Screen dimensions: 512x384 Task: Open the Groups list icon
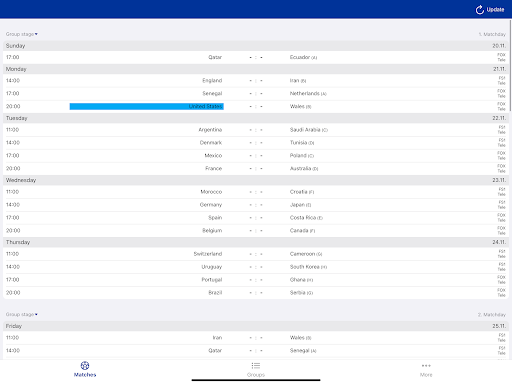click(256, 366)
